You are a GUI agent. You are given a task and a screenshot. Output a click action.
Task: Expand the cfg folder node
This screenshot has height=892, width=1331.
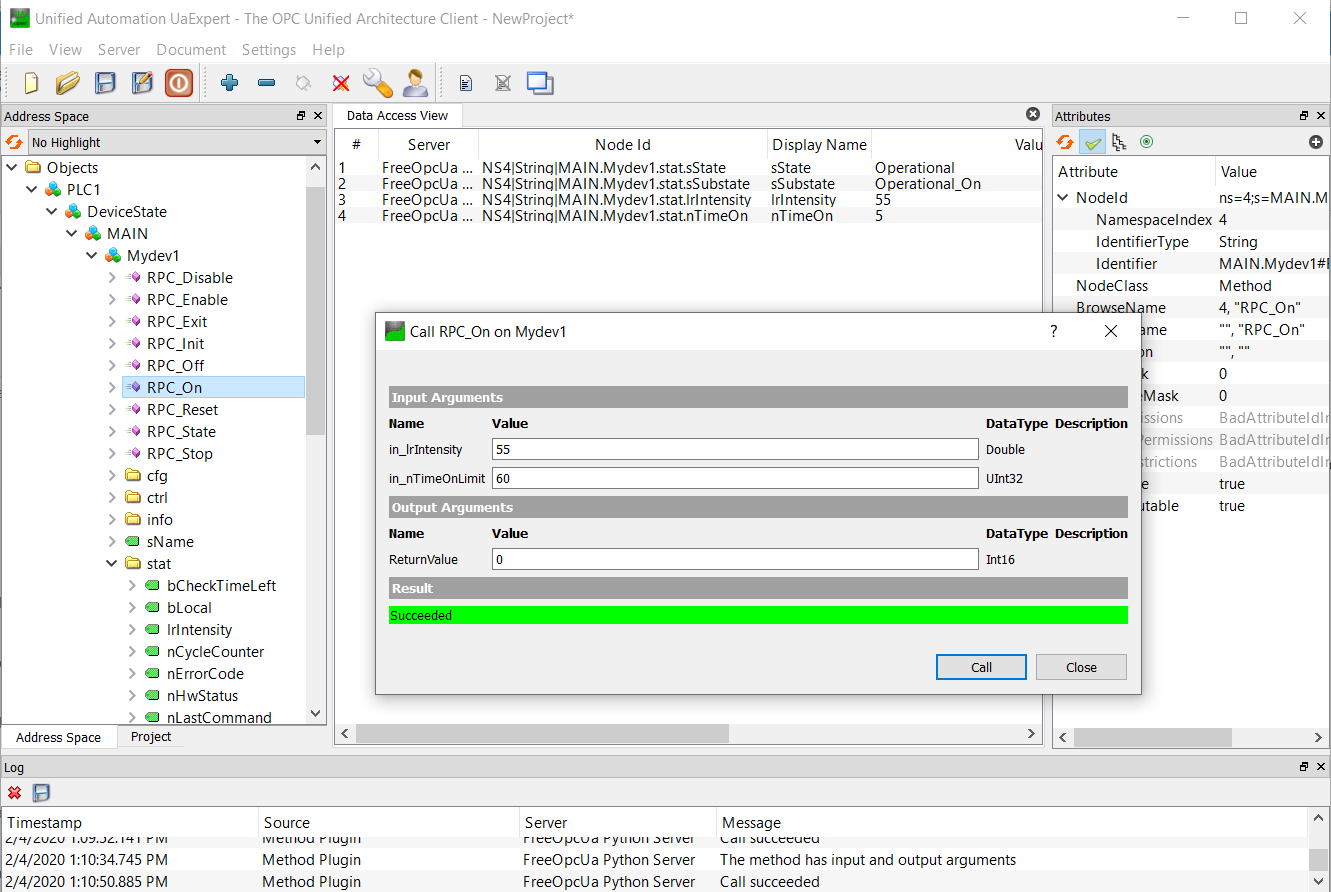(113, 476)
